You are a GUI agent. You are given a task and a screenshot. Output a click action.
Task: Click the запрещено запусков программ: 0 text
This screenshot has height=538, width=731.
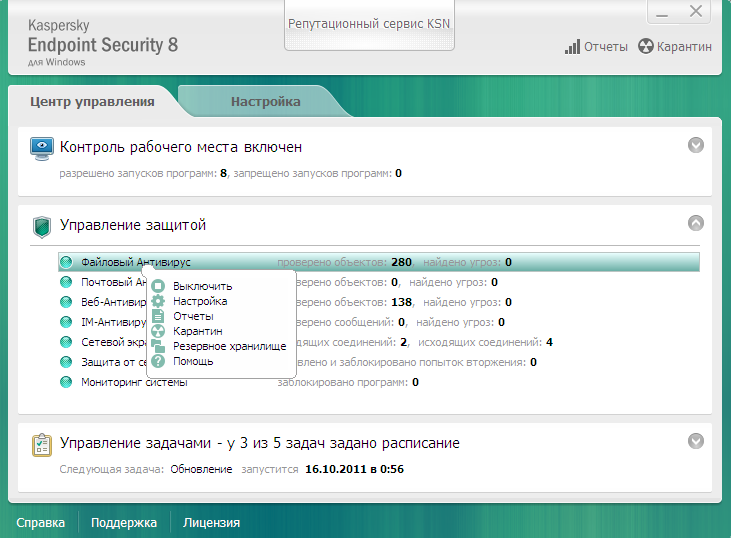click(317, 173)
